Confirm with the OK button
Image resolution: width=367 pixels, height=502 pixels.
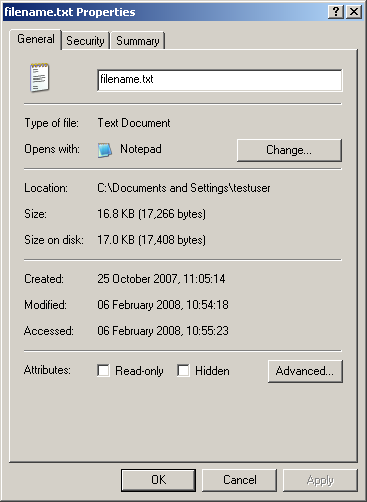[x=158, y=480]
